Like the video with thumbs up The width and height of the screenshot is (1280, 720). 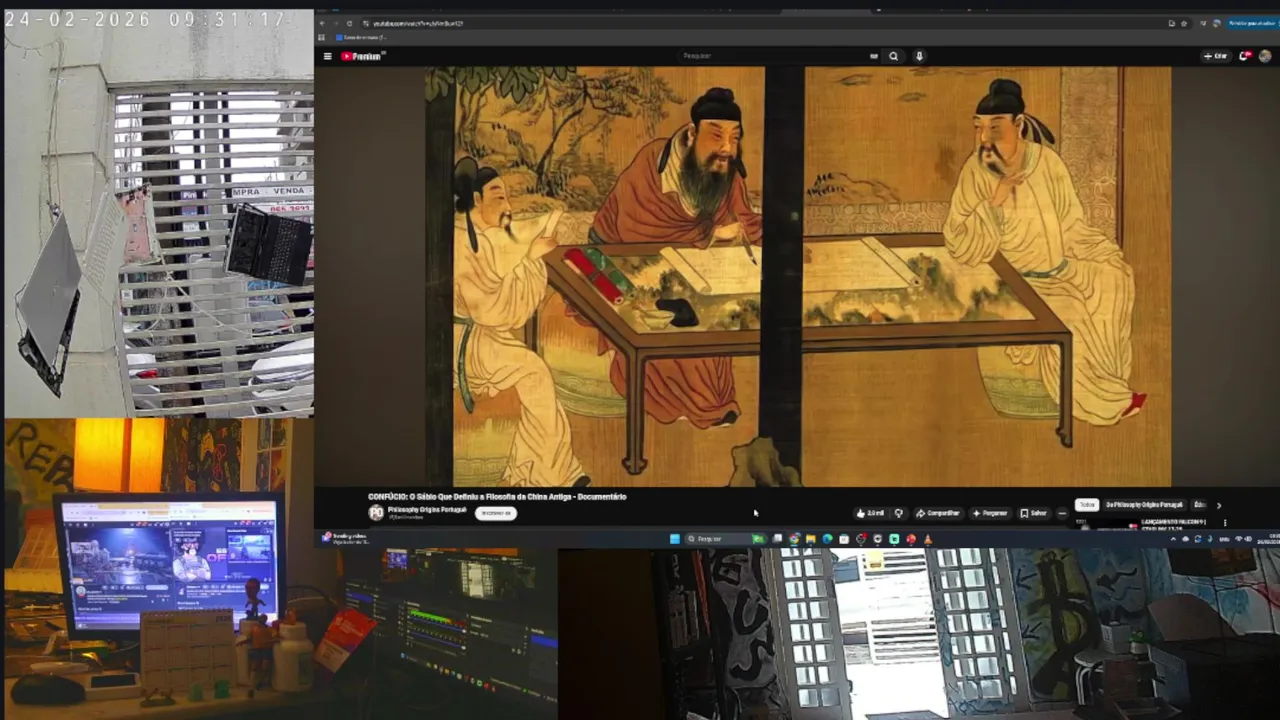[x=870, y=513]
